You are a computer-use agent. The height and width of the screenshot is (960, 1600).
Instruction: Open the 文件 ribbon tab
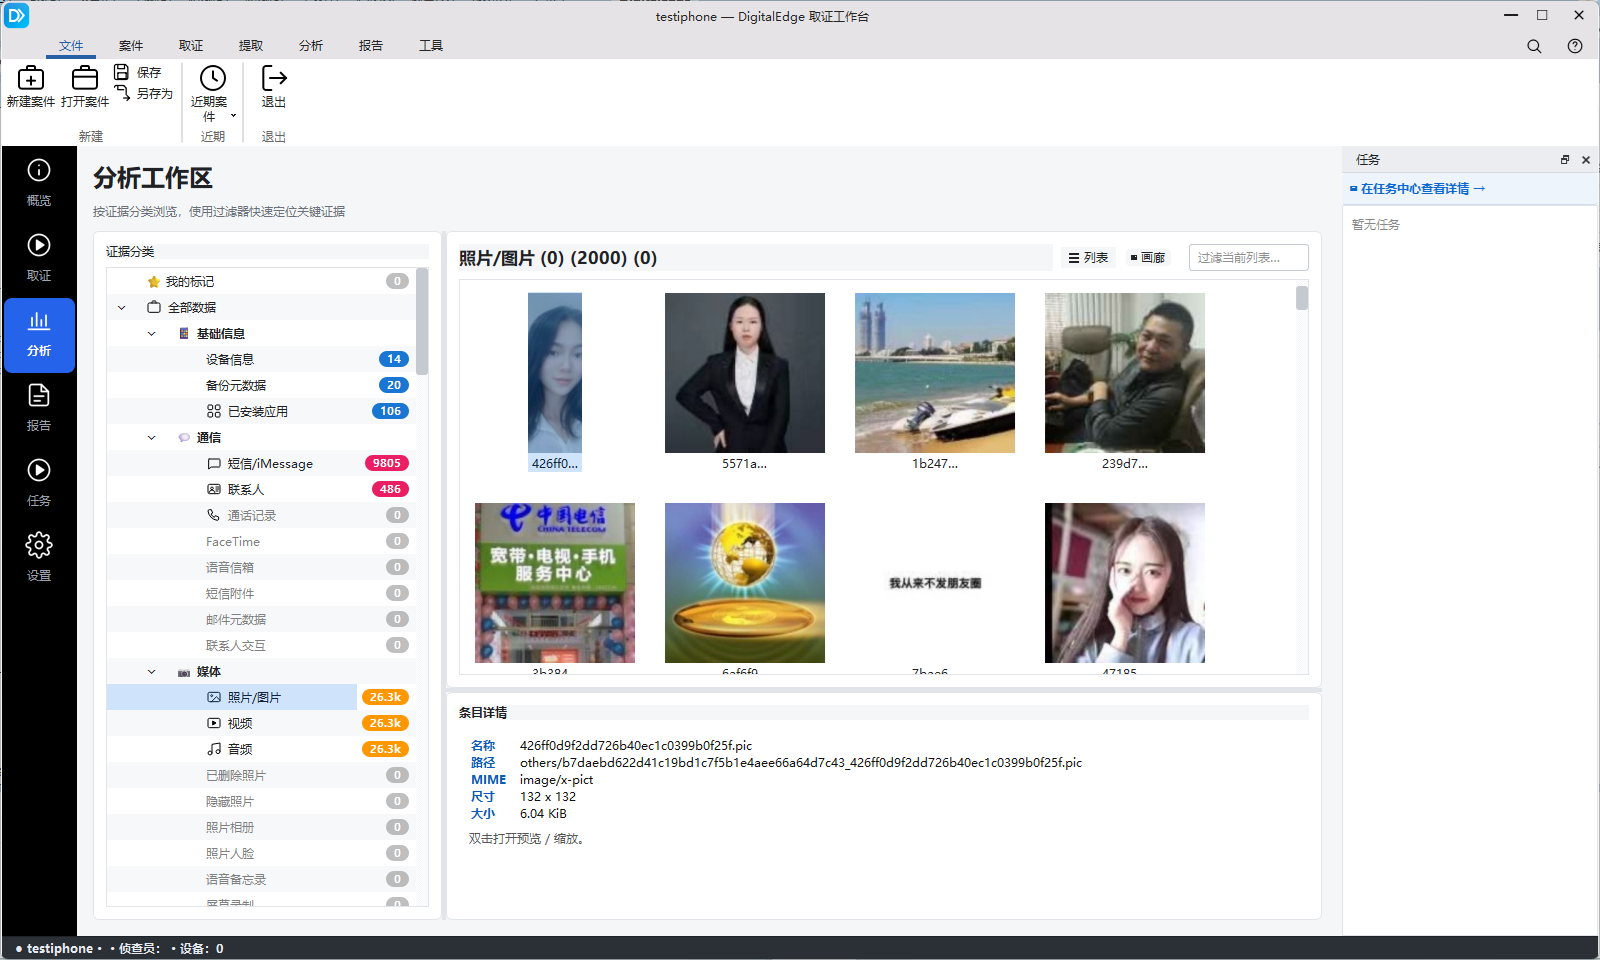(71, 46)
